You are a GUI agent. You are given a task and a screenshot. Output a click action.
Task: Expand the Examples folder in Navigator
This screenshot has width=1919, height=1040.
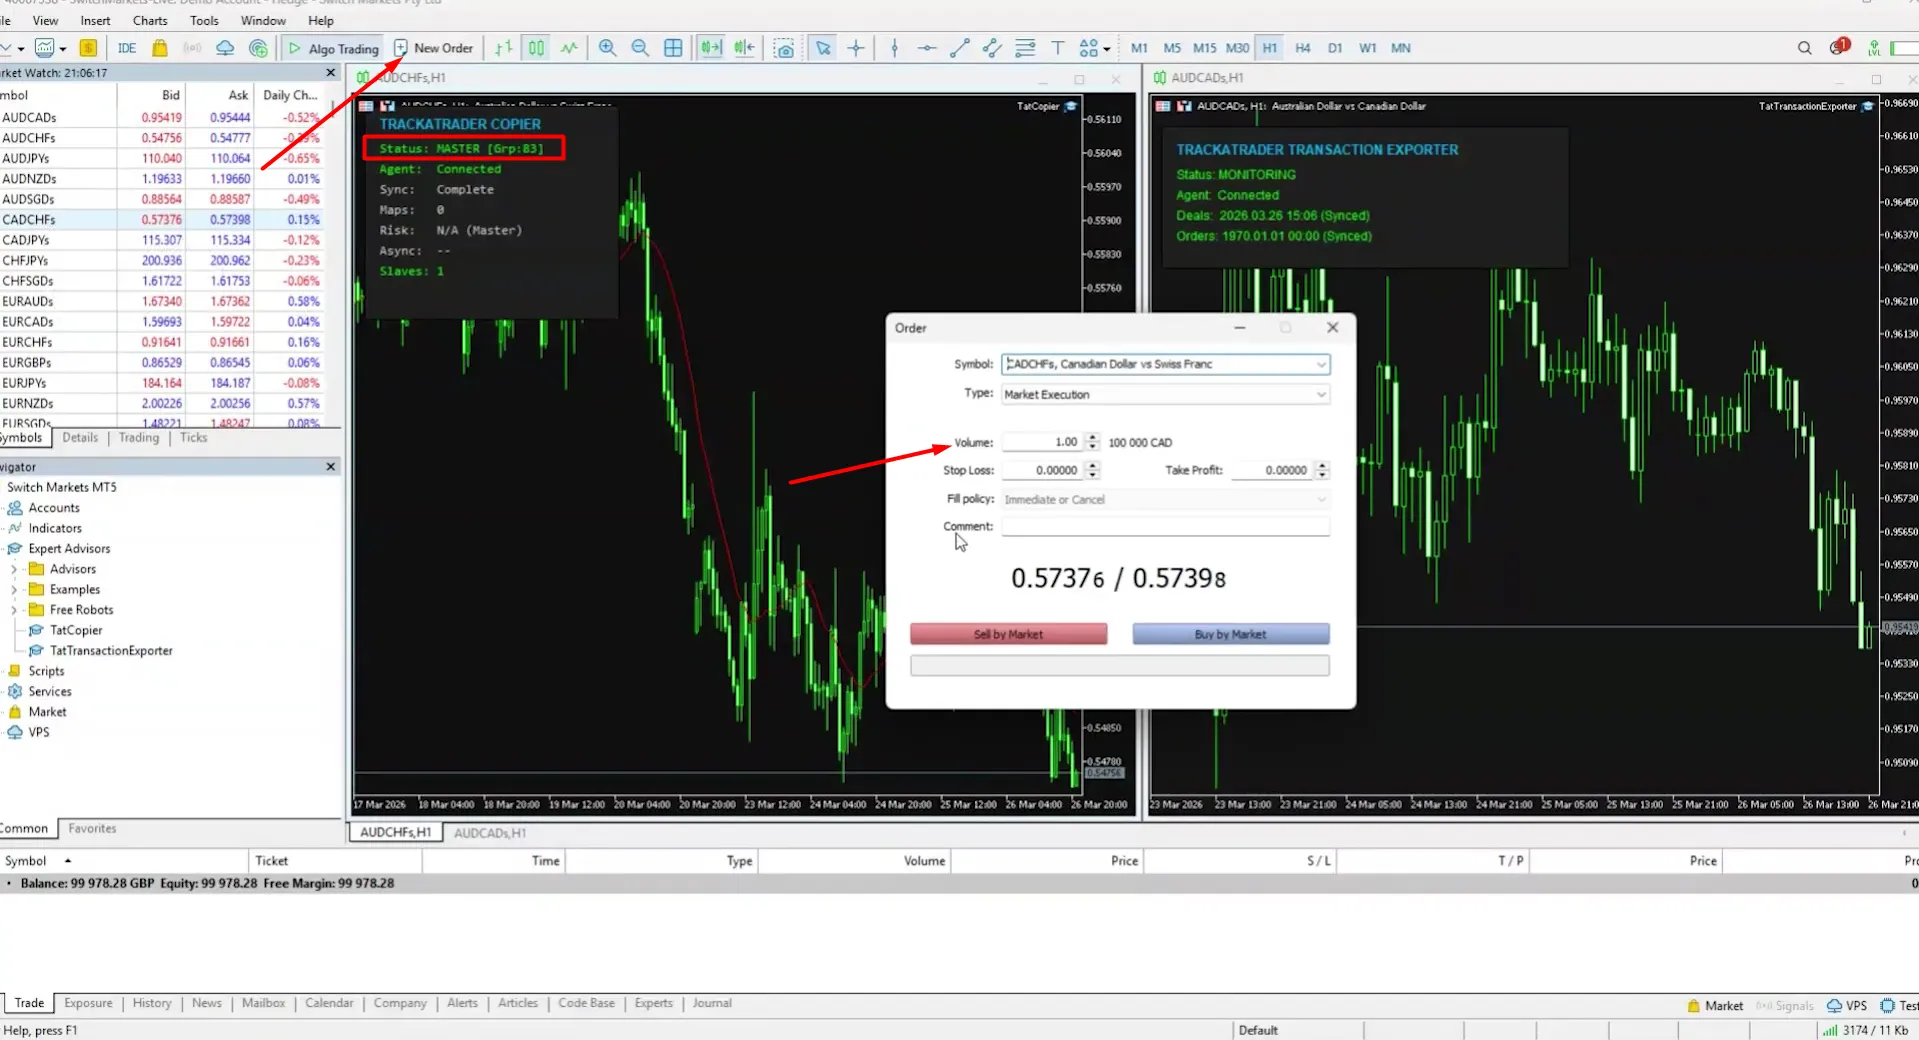[x=14, y=590]
